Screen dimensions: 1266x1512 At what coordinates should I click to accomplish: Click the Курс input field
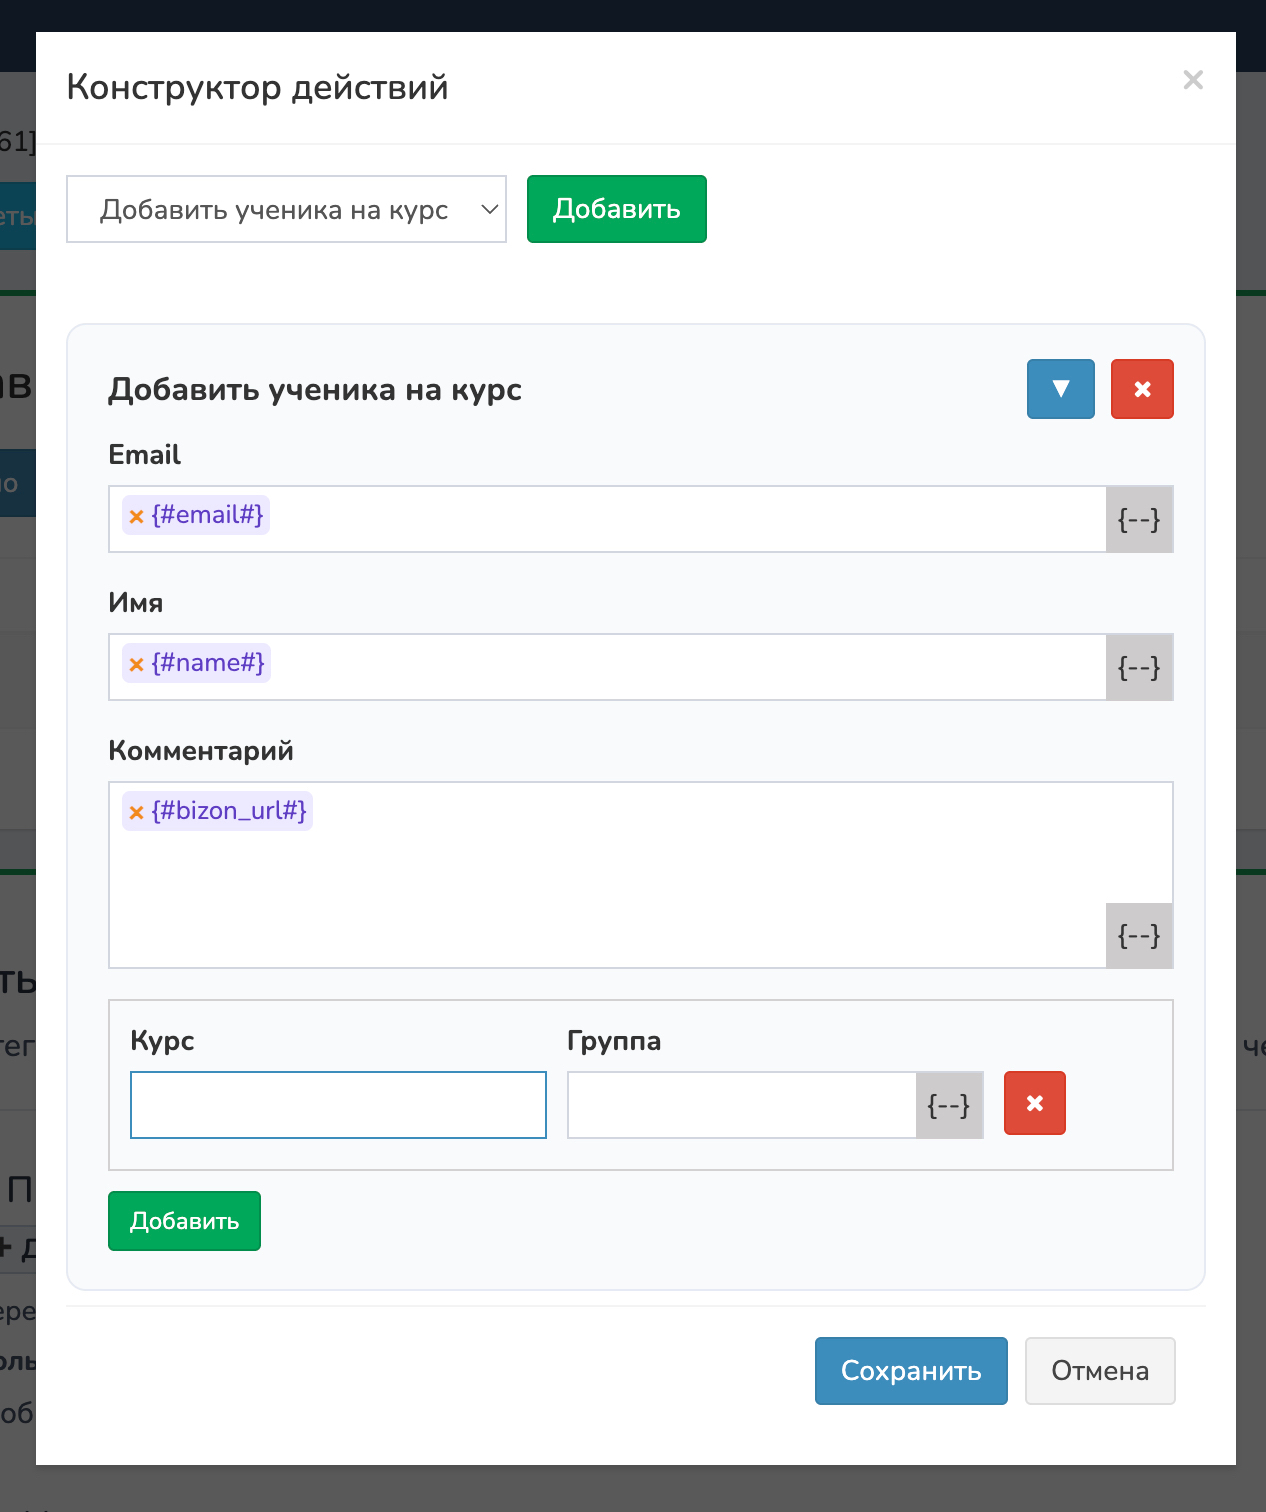tap(338, 1105)
